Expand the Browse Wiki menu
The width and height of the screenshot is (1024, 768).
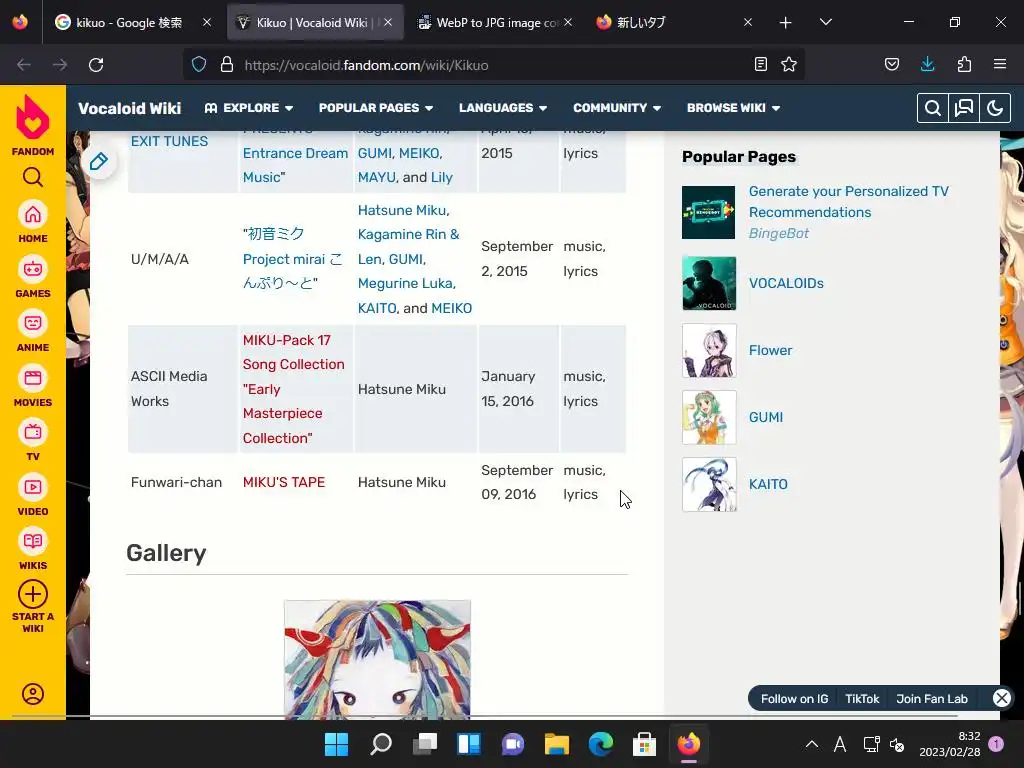pos(733,108)
